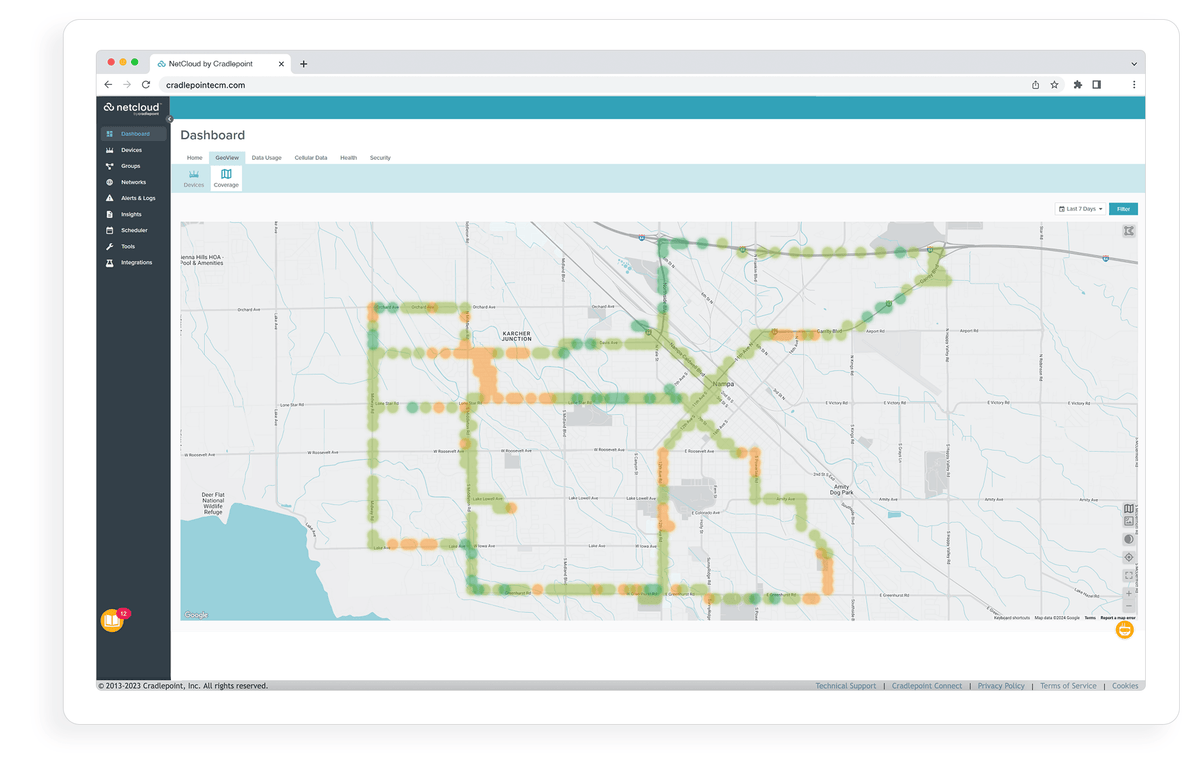Click Report a map error
The height and width of the screenshot is (768, 1200).
(1118, 618)
